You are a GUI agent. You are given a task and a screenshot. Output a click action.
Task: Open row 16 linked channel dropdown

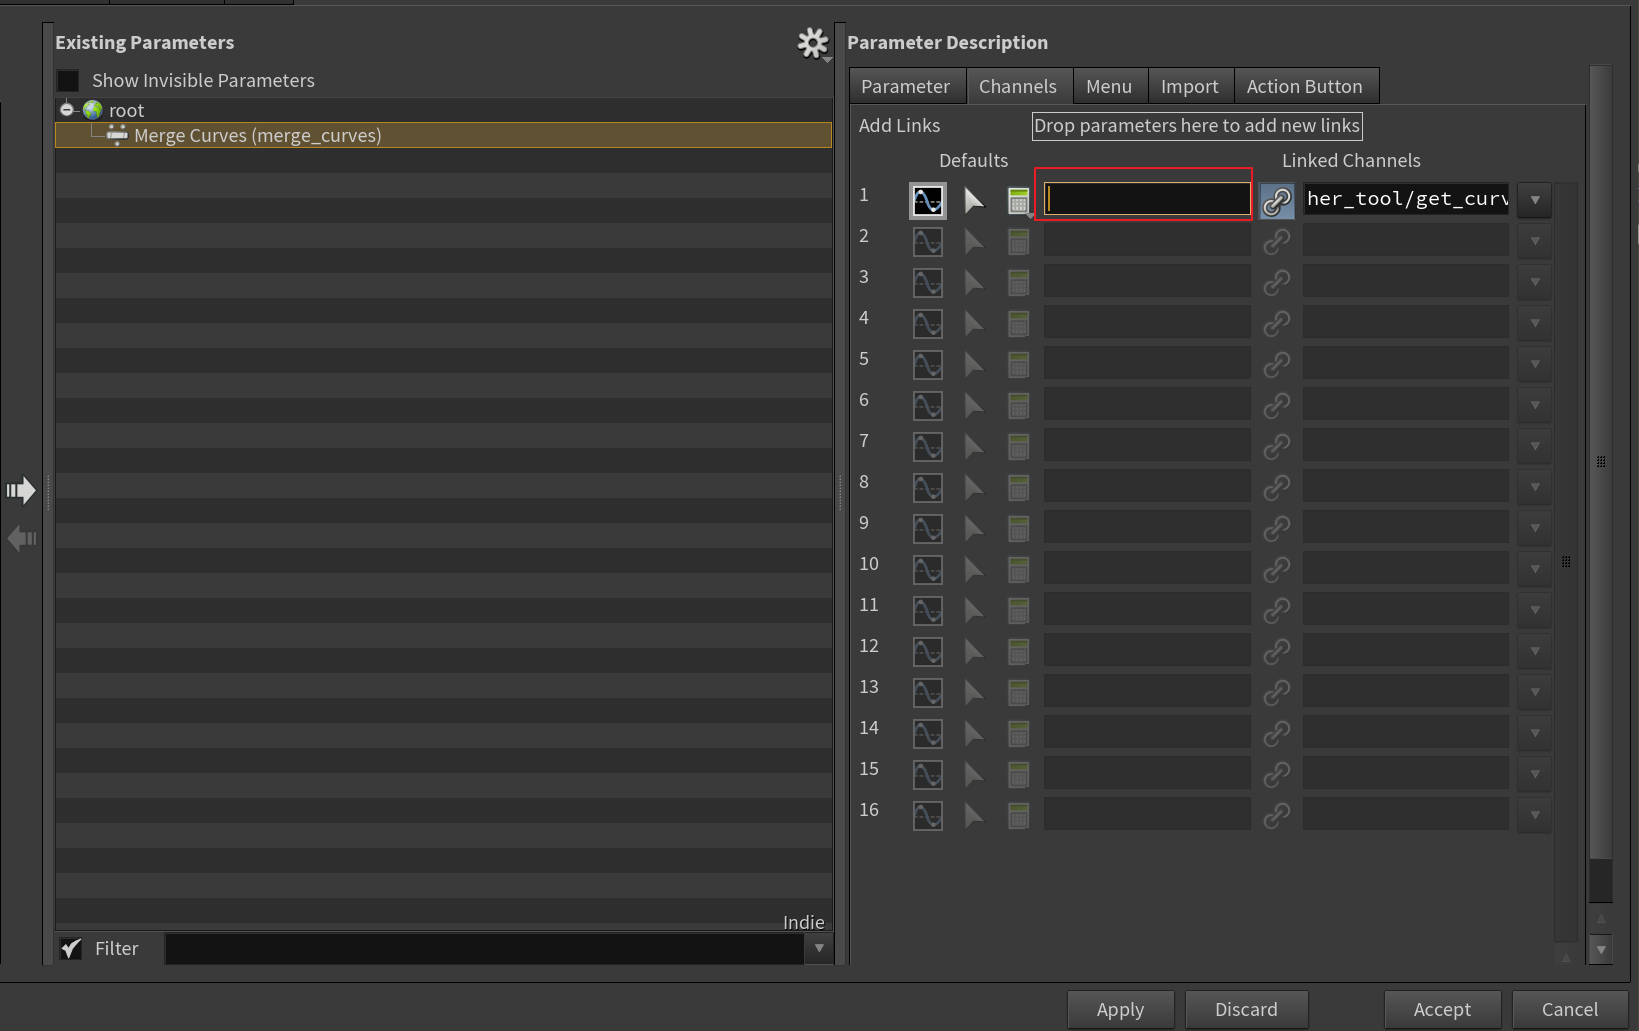pos(1535,816)
